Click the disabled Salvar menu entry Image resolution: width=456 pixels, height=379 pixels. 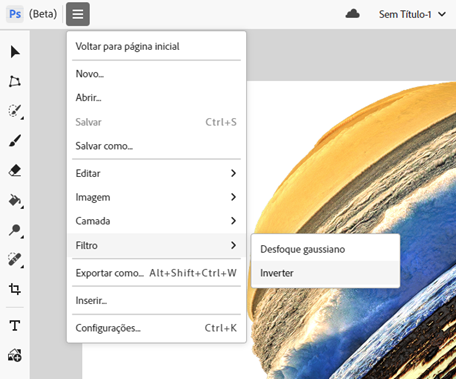[156, 122]
